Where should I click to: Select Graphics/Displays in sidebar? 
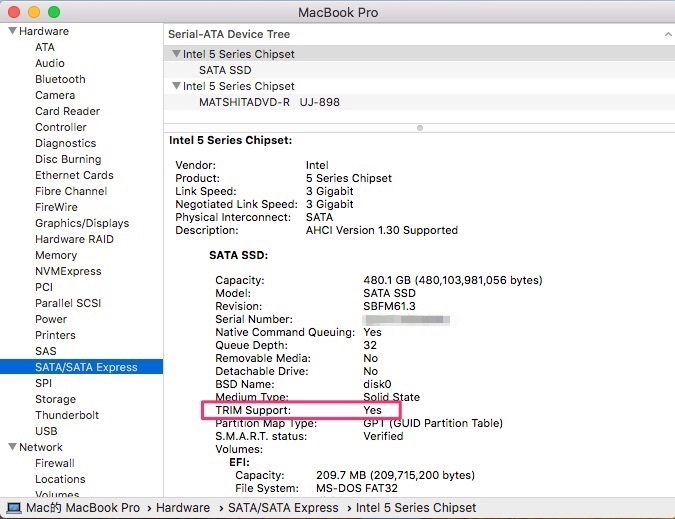tap(82, 223)
